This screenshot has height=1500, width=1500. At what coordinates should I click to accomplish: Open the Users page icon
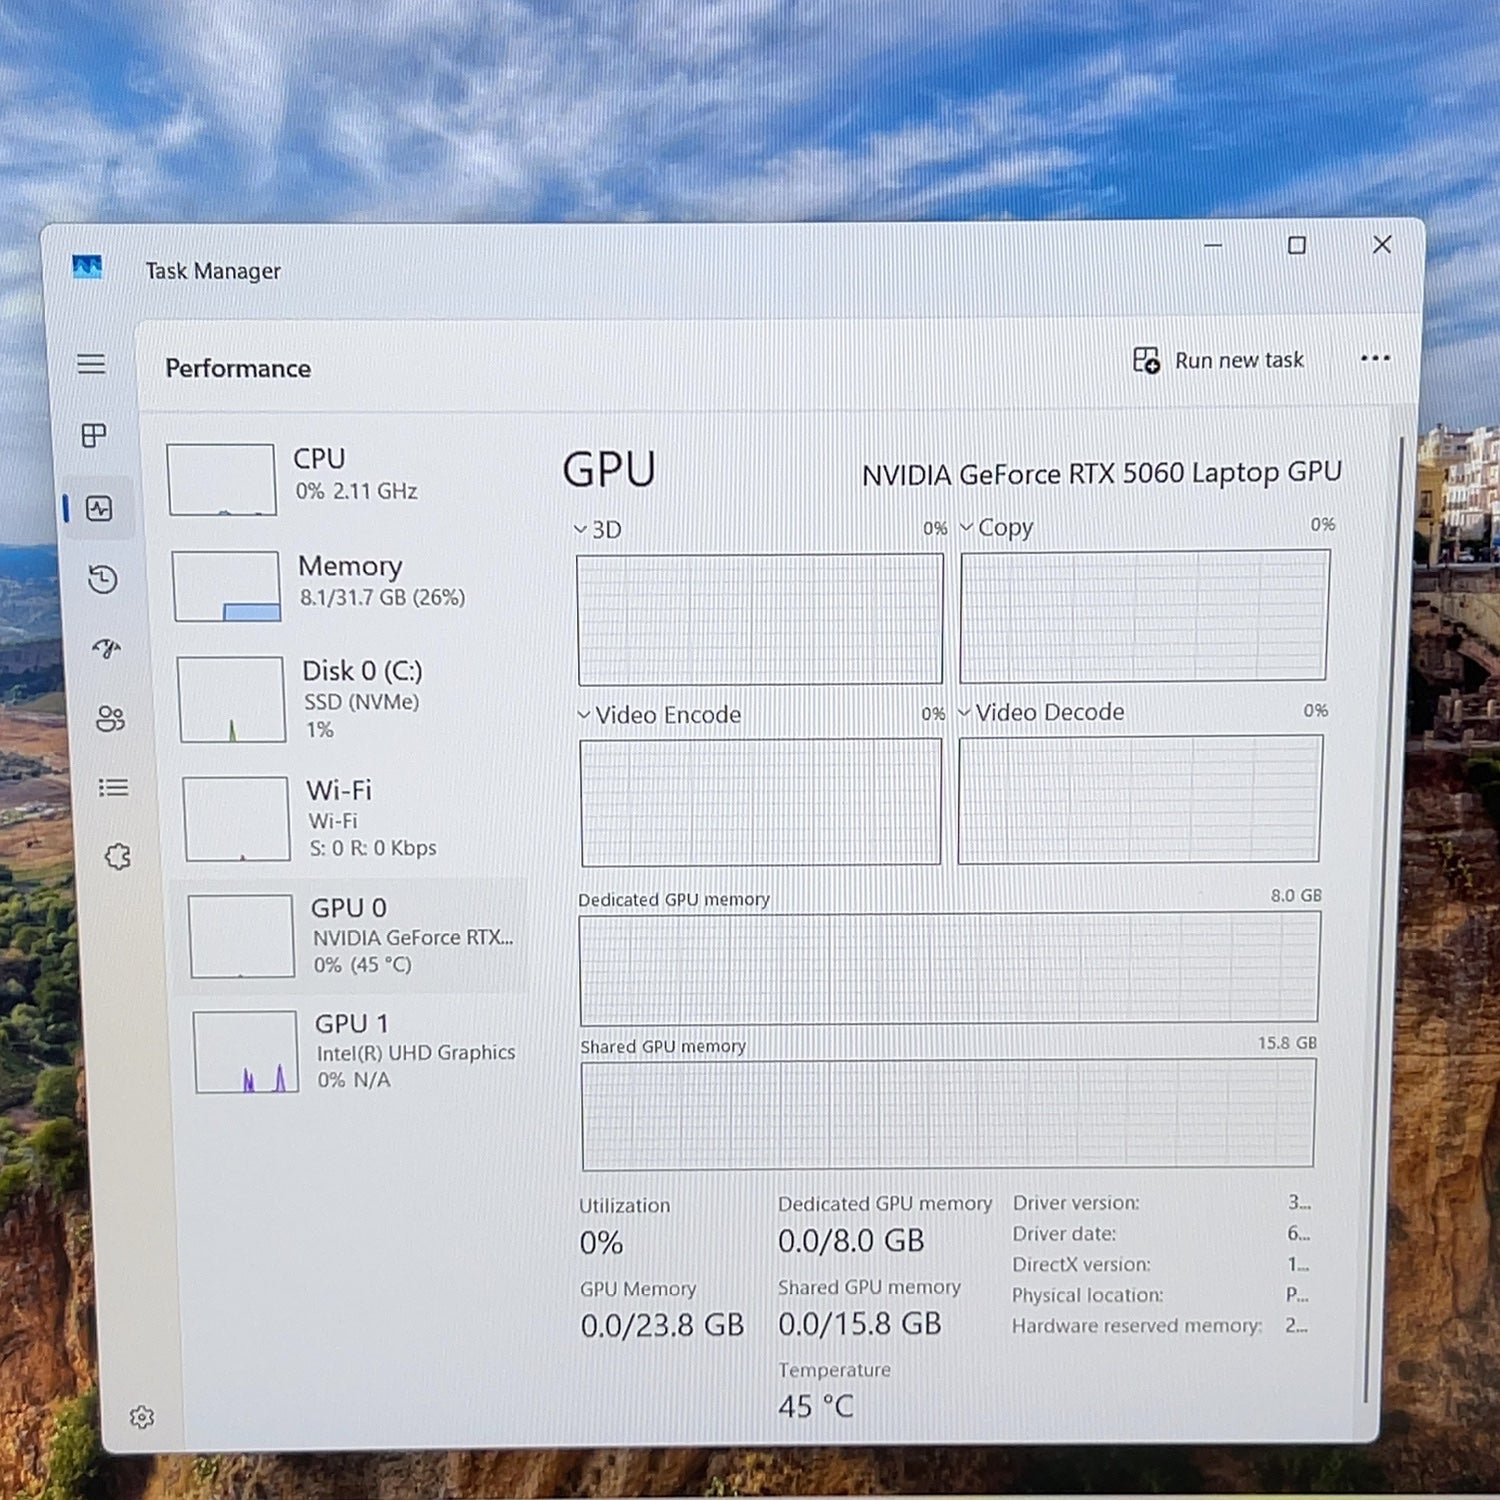110,718
